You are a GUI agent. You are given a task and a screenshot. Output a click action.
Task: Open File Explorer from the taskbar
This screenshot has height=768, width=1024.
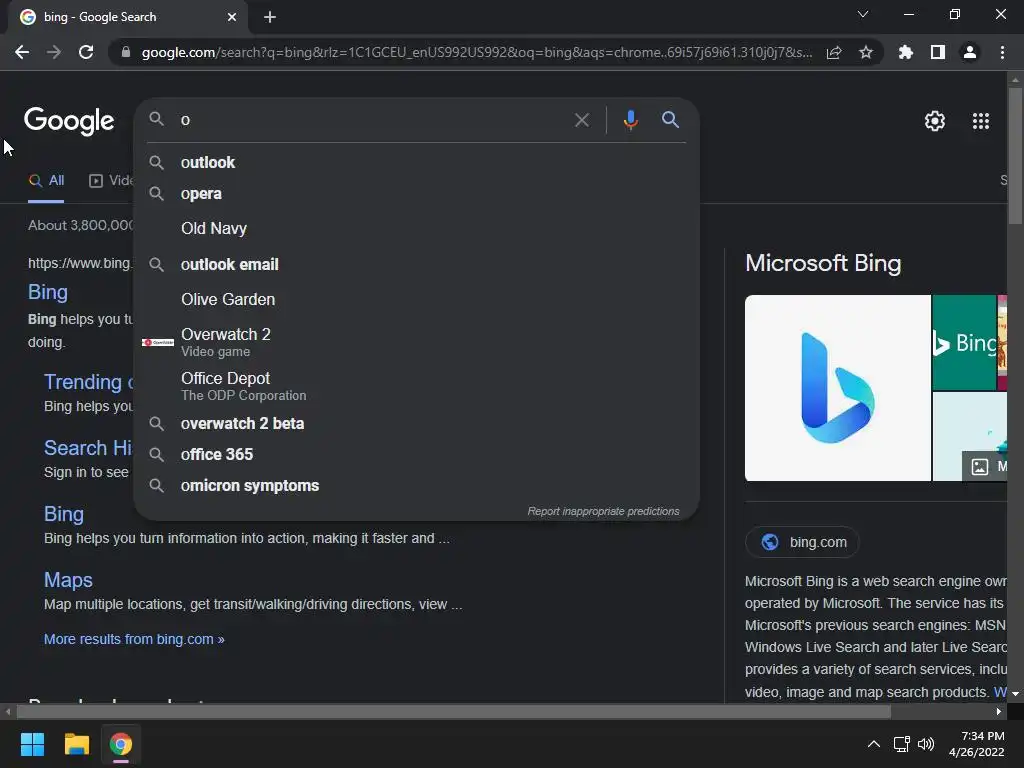coord(76,744)
